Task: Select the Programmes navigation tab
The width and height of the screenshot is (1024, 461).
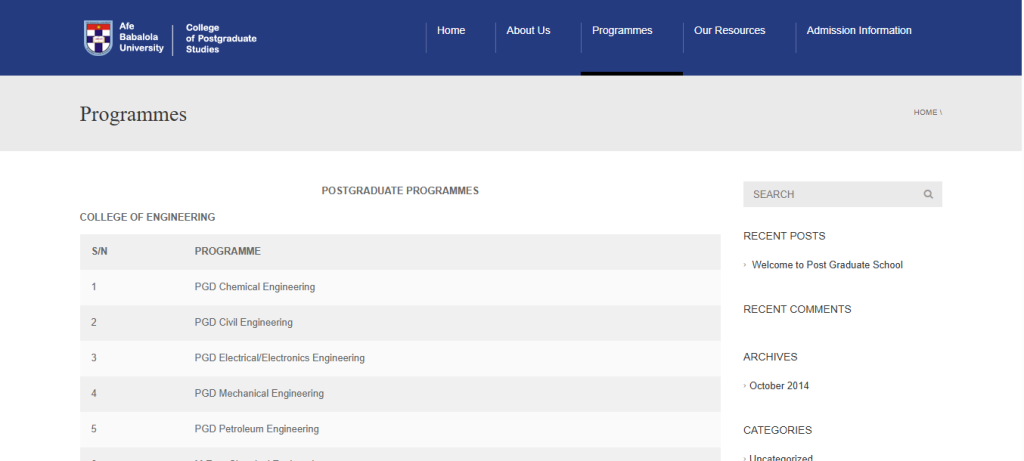Action: point(622,31)
